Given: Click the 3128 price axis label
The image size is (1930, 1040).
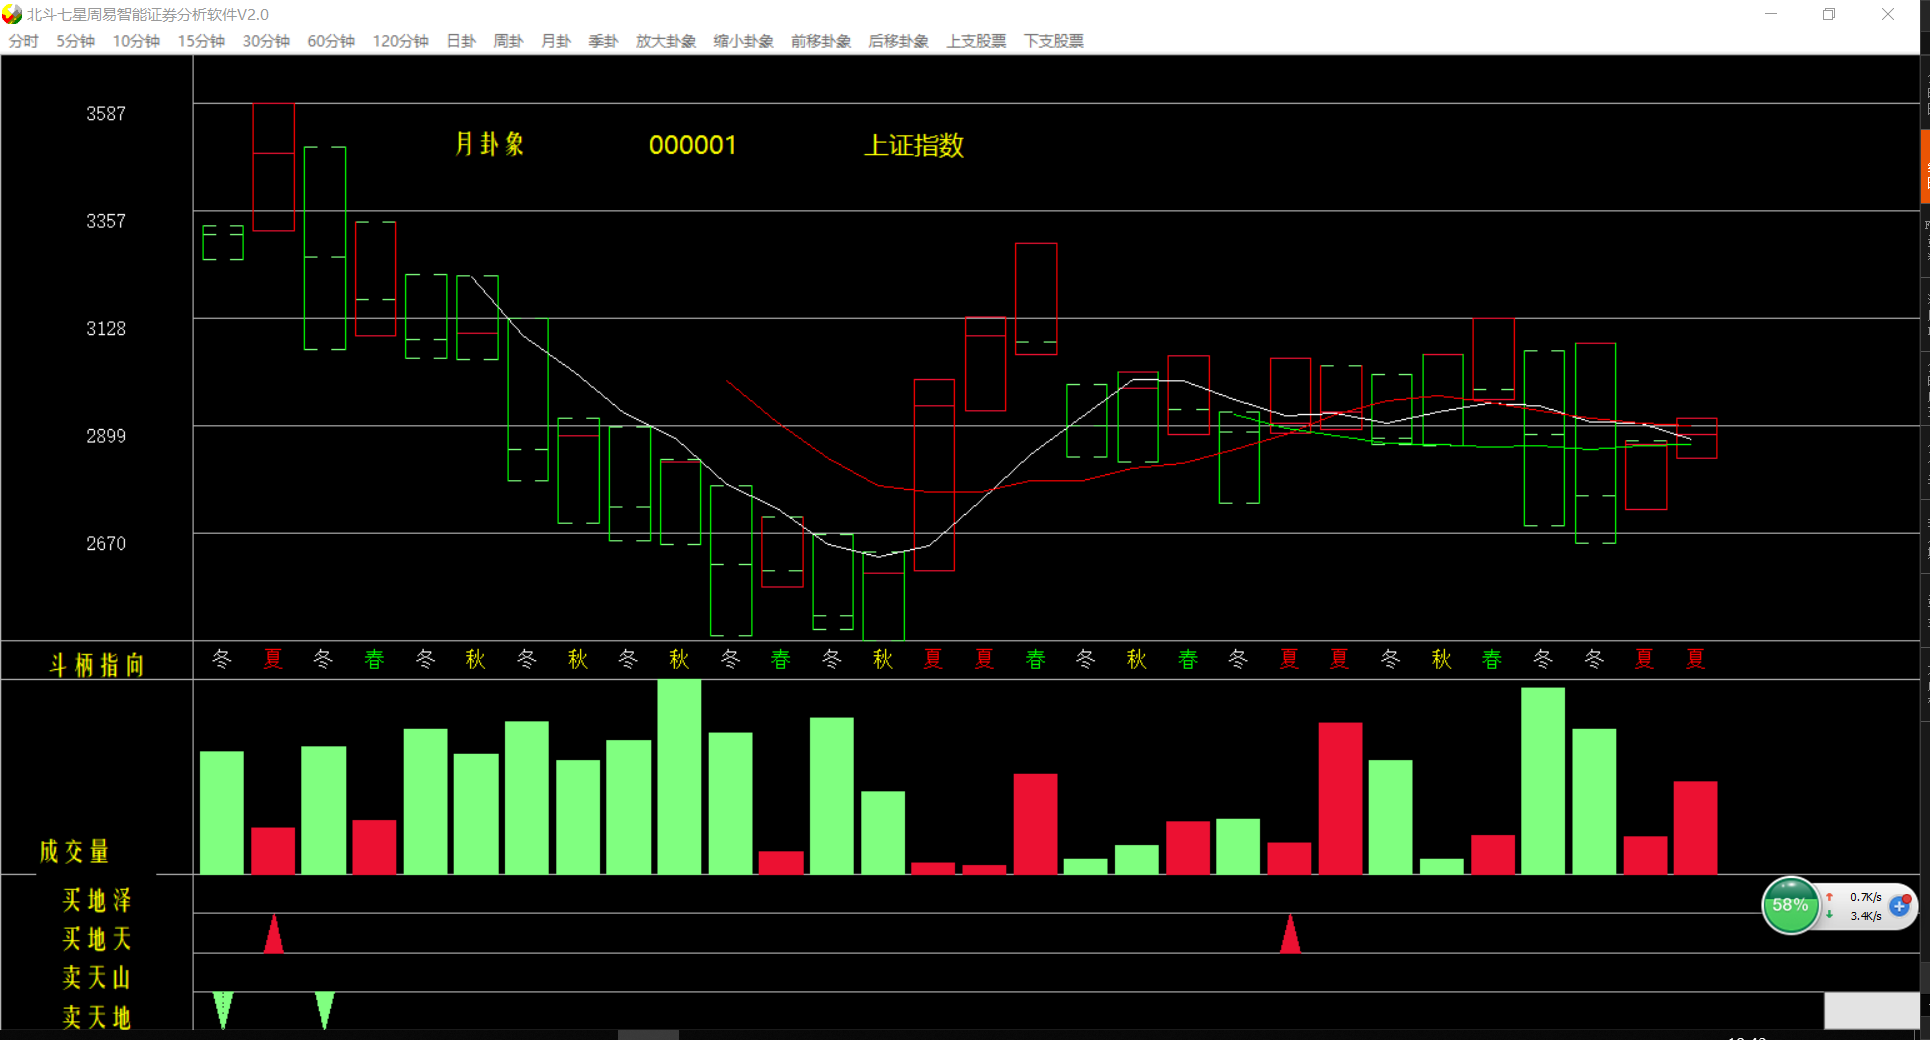Looking at the screenshot, I should tap(106, 329).
